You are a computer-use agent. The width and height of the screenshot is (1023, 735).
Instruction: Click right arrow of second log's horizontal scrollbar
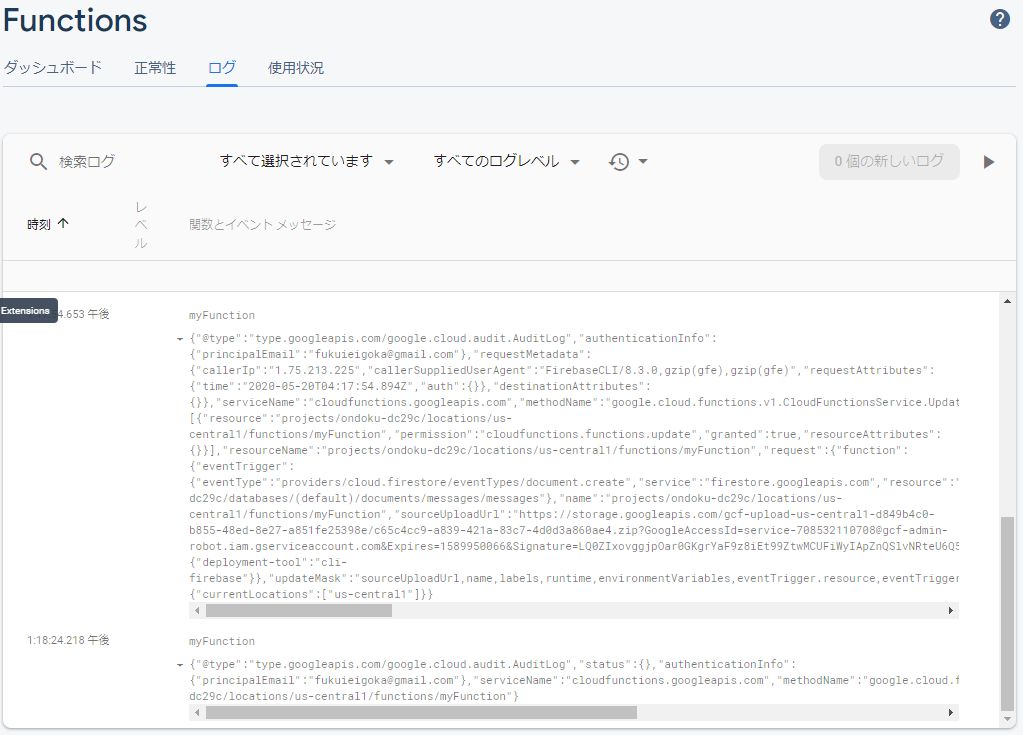pos(951,712)
